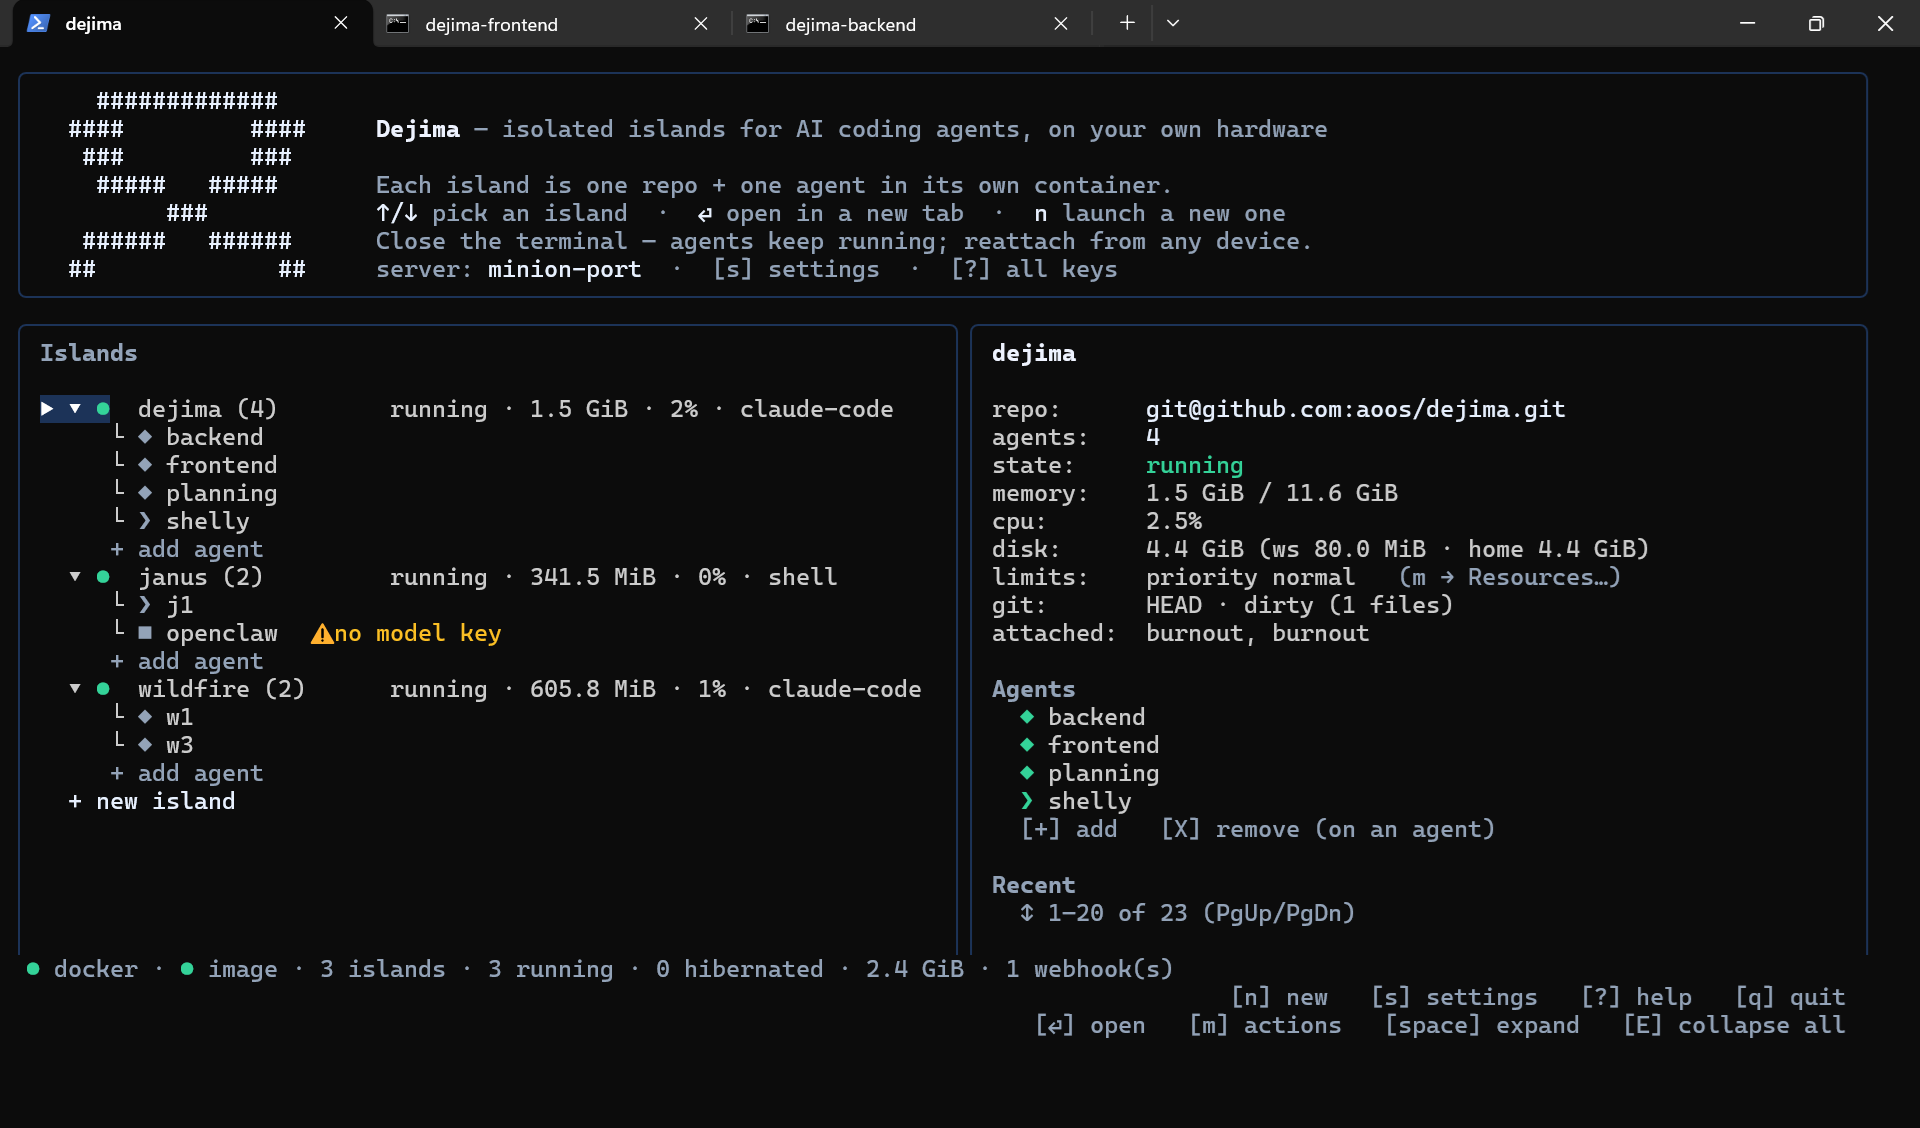Close the dejima tab
This screenshot has height=1128, width=1920.
click(341, 23)
